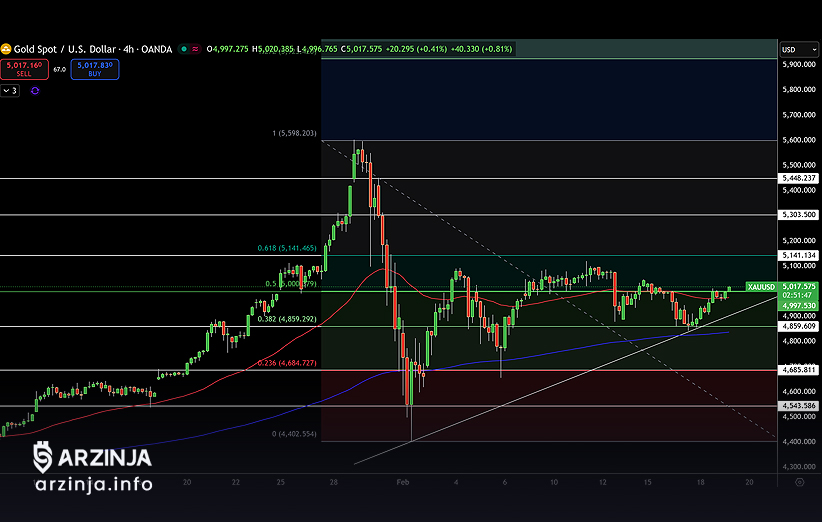Select the 5,303.500 price axis label

tap(798, 215)
